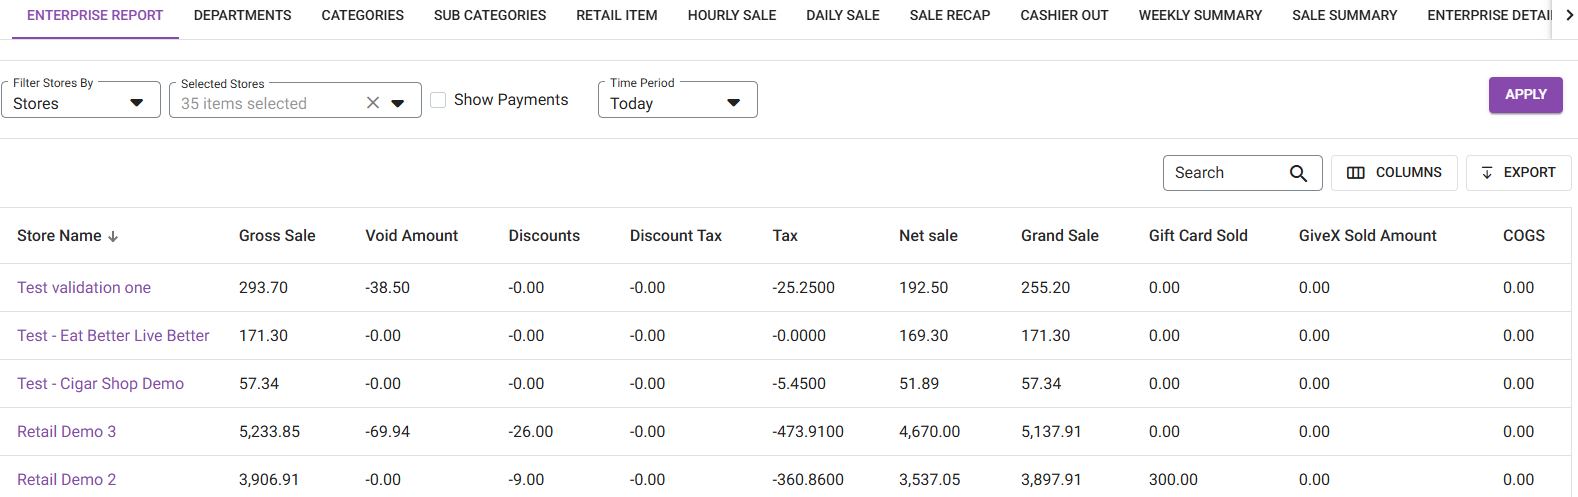Sort by Gross Sale column header
The height and width of the screenshot is (497, 1578).
(x=277, y=236)
